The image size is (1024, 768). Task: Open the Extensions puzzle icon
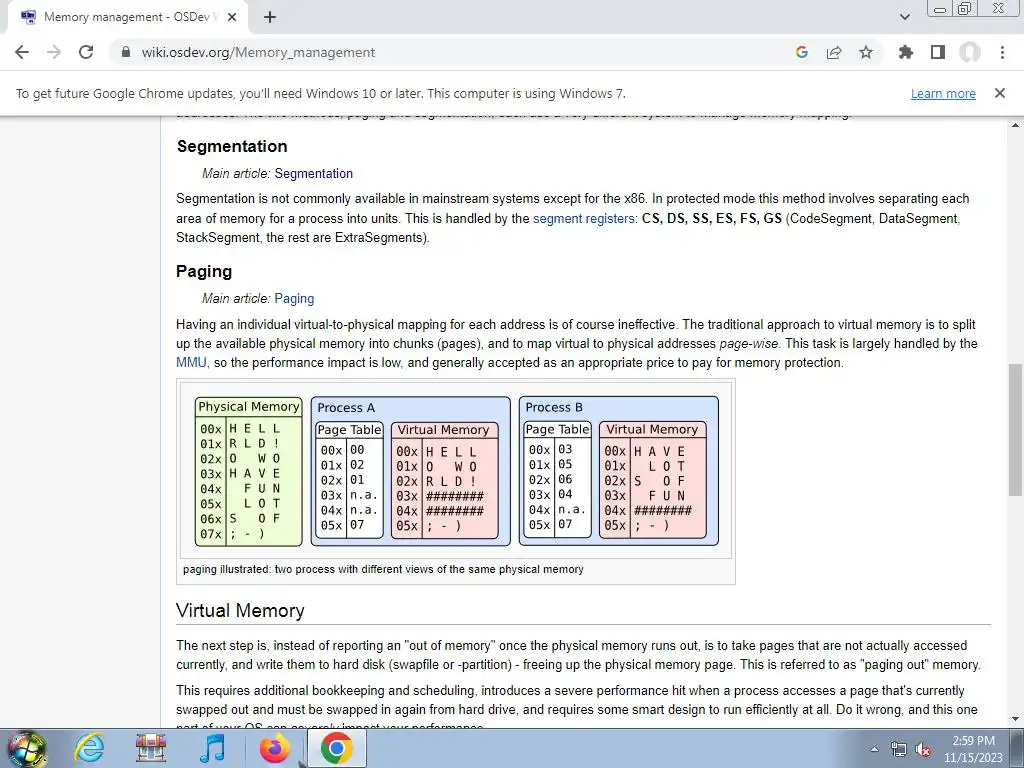click(906, 52)
